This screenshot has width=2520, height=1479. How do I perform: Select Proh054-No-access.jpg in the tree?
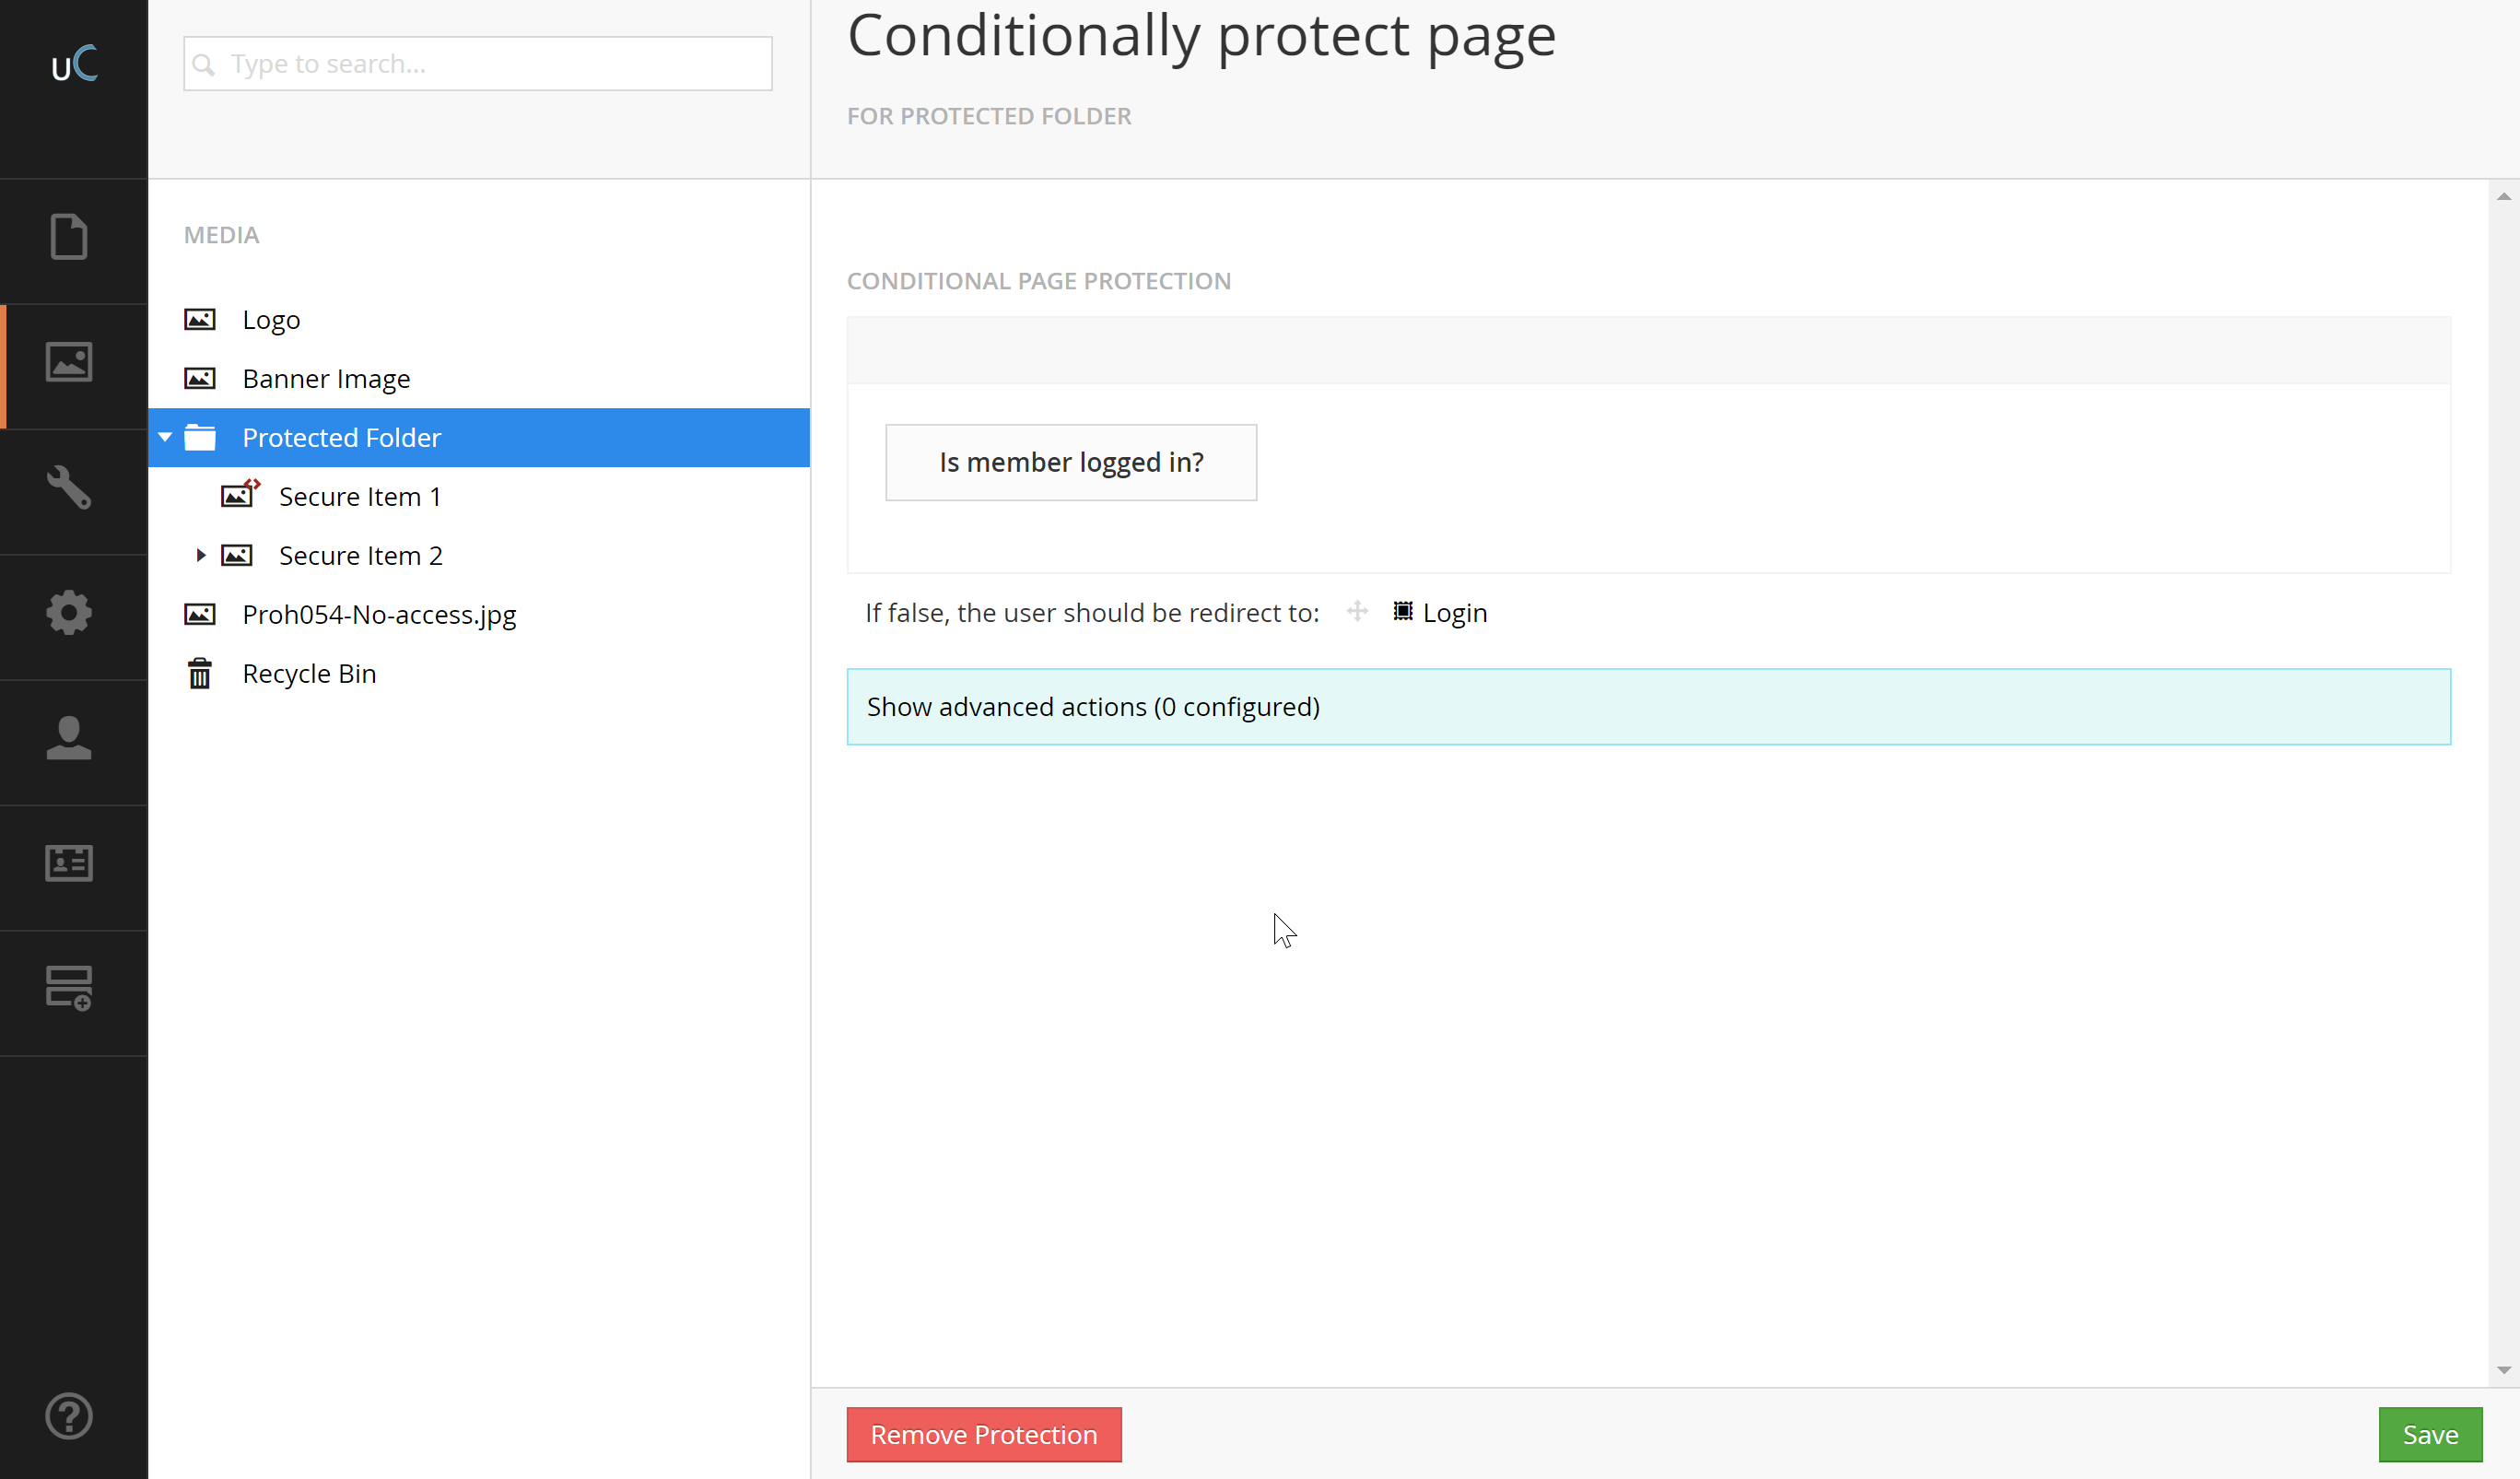(x=379, y=615)
